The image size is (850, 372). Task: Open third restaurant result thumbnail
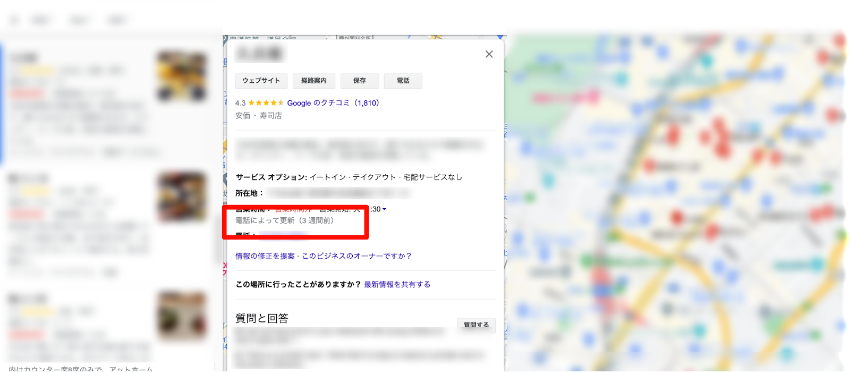click(182, 316)
